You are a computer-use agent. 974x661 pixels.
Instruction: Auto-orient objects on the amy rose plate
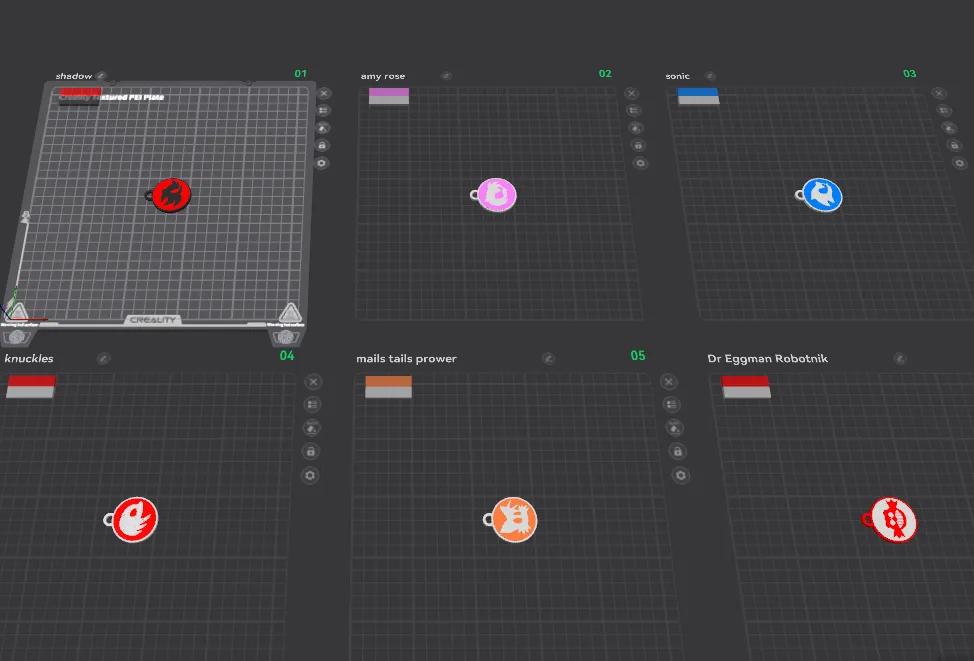[x=635, y=128]
